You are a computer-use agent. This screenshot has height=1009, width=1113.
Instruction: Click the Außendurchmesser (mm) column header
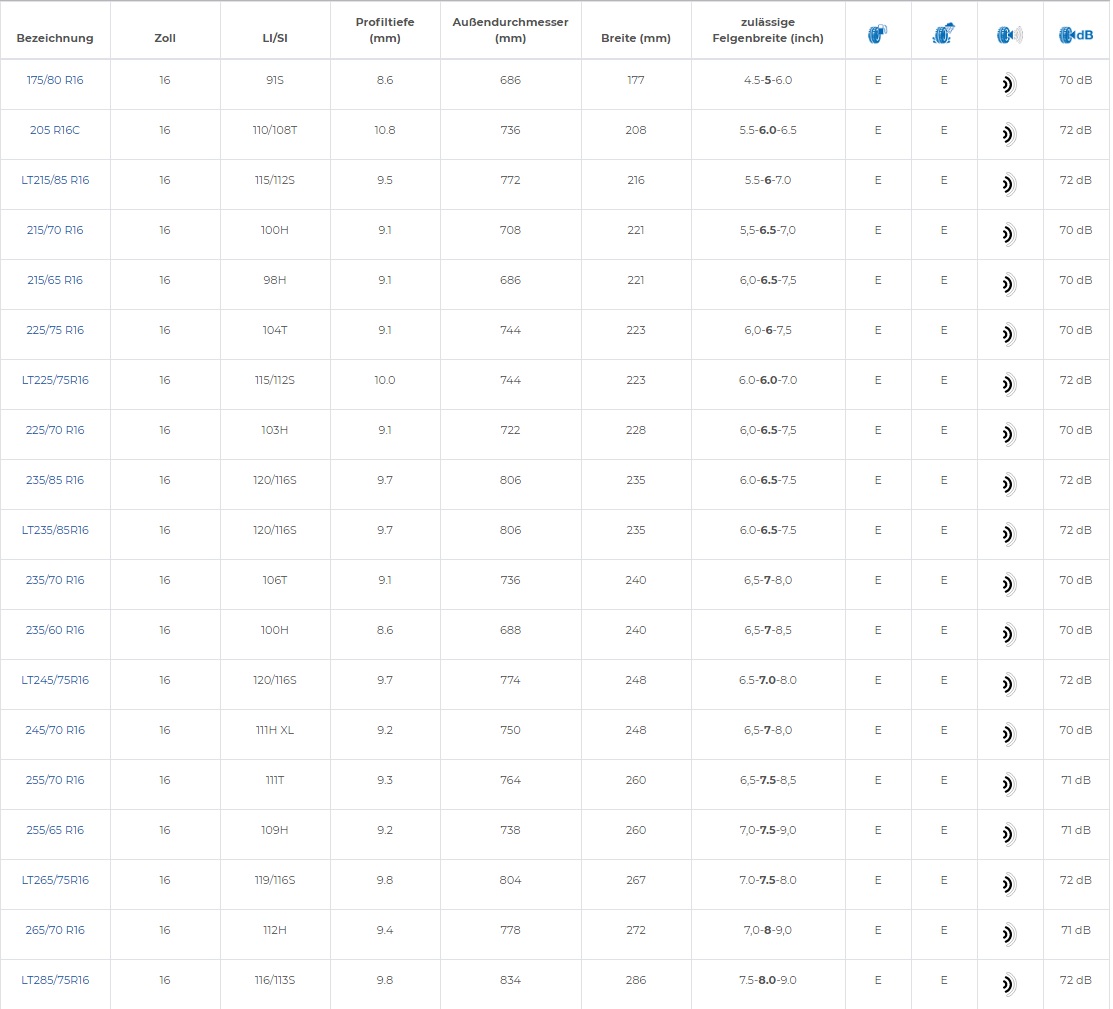coord(510,30)
